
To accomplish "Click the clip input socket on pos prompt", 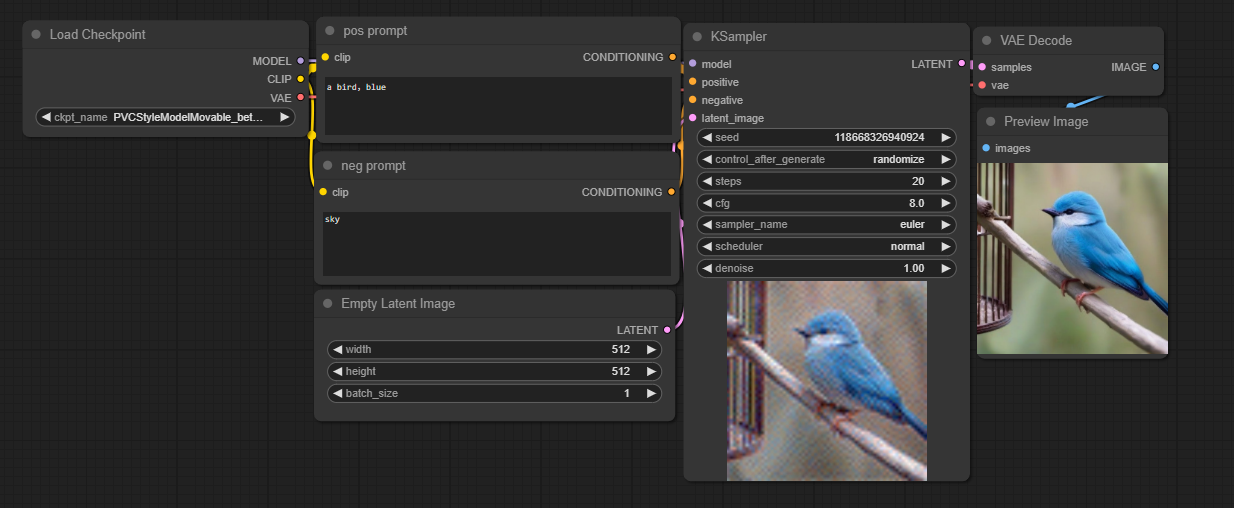I will point(324,57).
